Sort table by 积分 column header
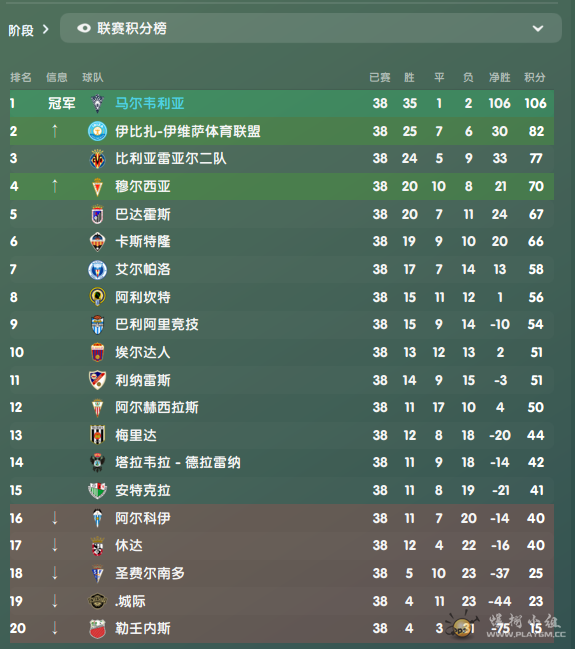 coord(535,77)
